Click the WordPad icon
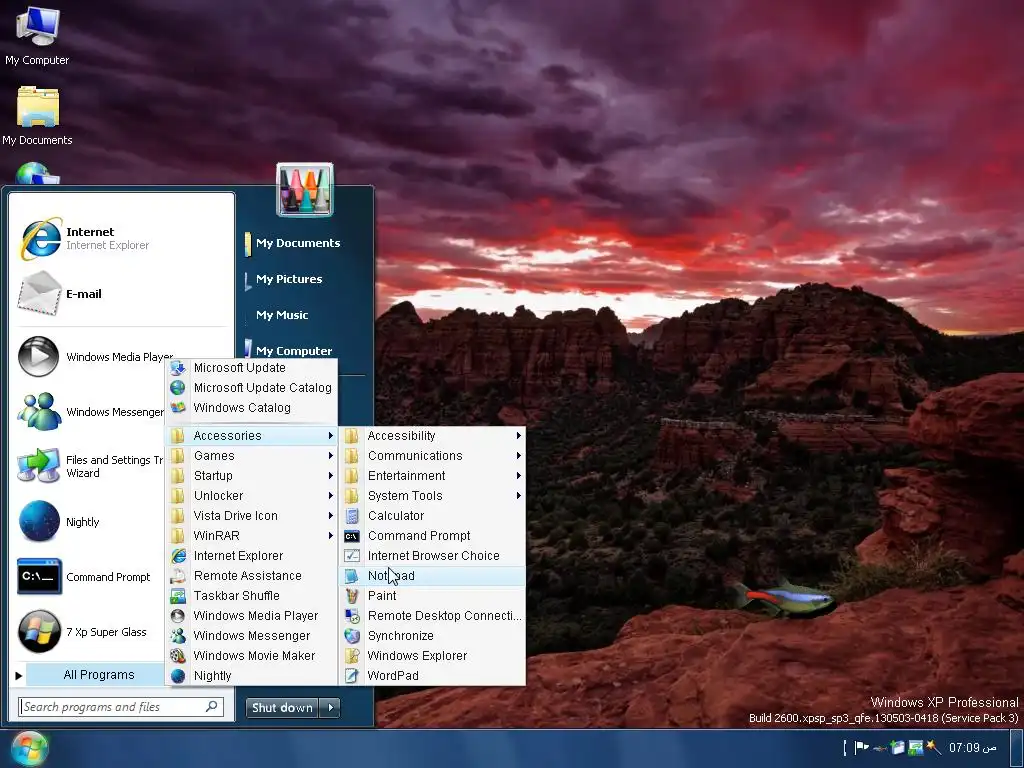Viewport: 1024px width, 768px height. click(x=352, y=675)
